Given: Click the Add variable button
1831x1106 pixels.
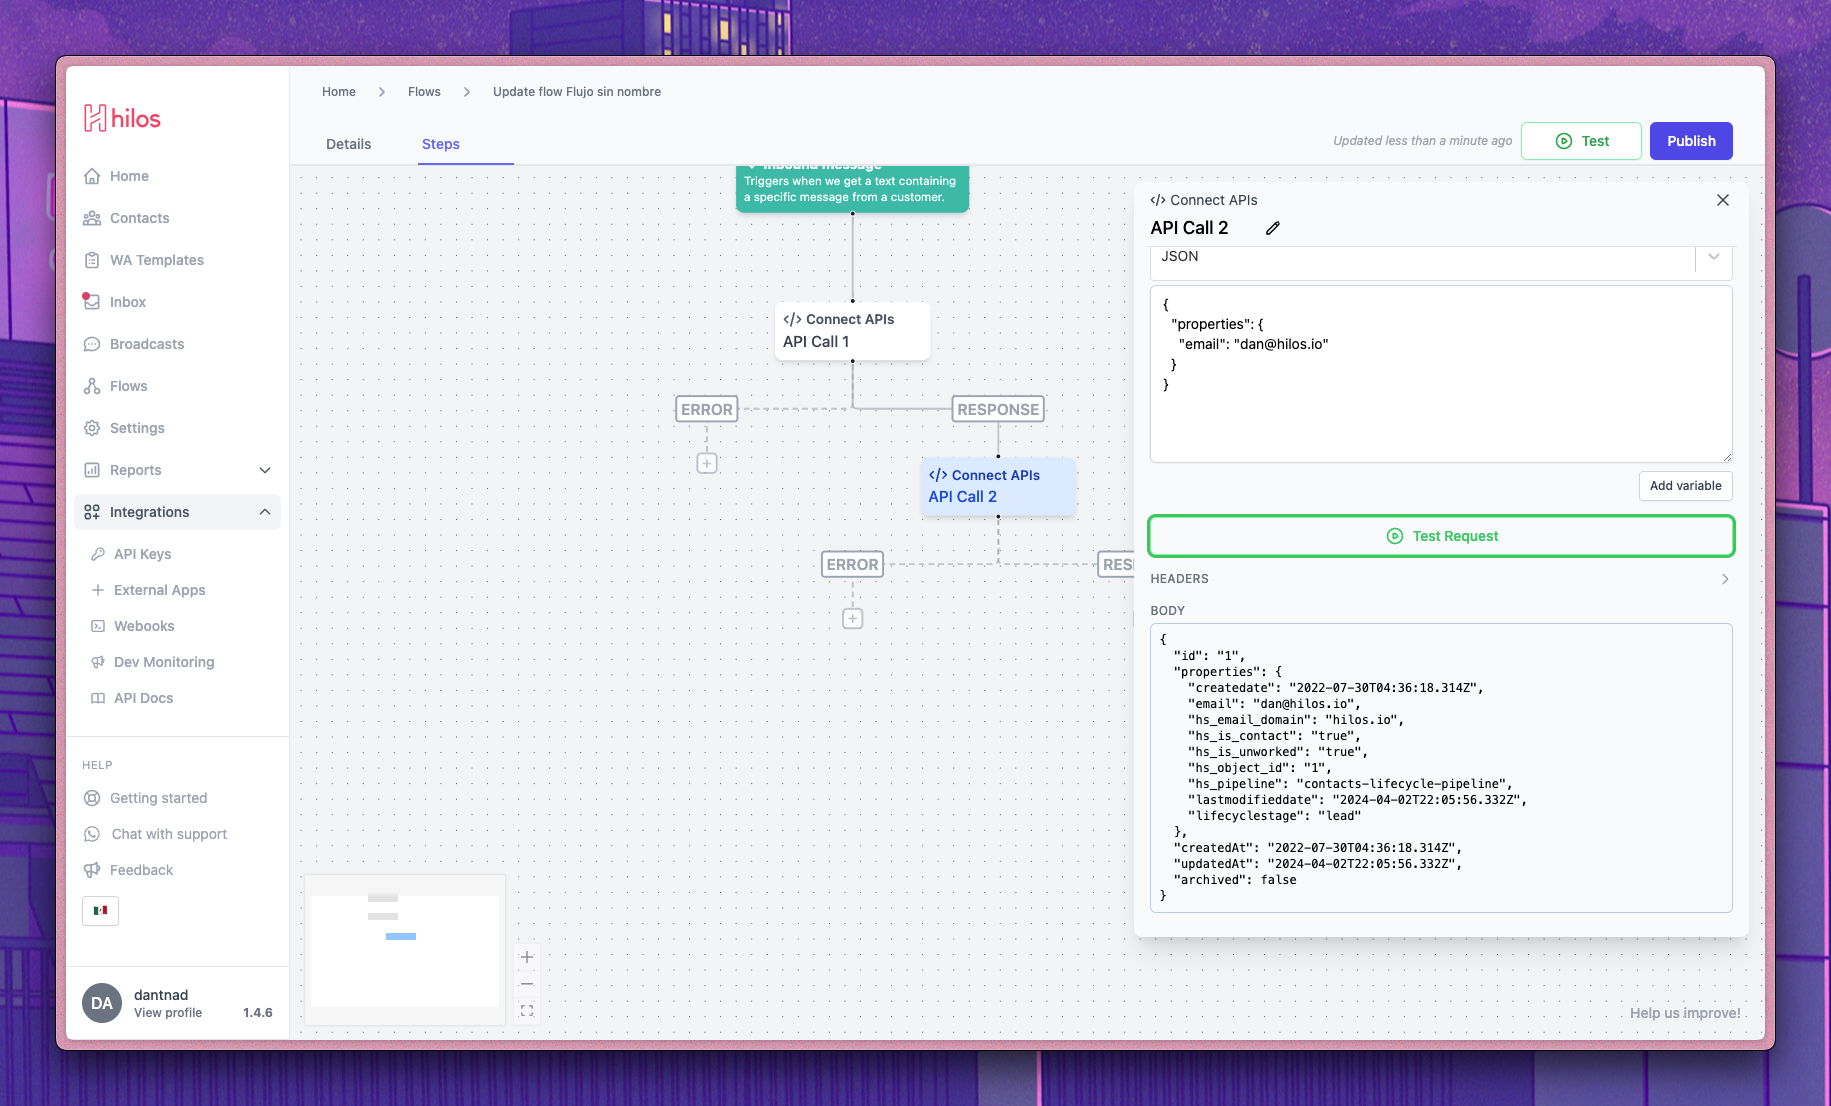Looking at the screenshot, I should [1685, 486].
